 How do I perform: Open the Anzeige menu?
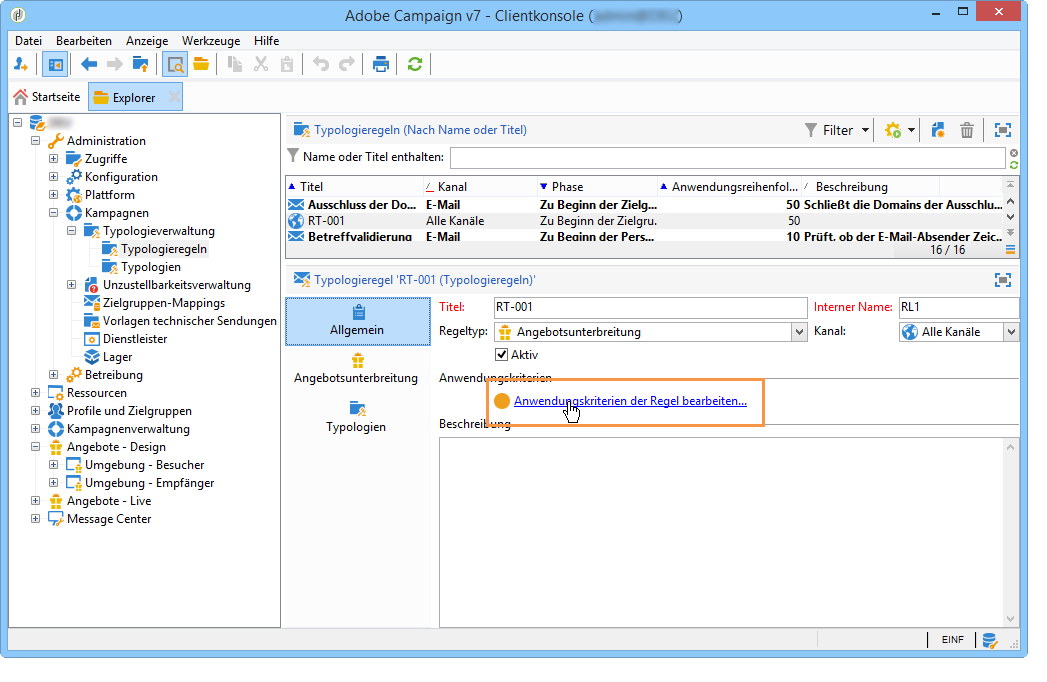pos(147,41)
